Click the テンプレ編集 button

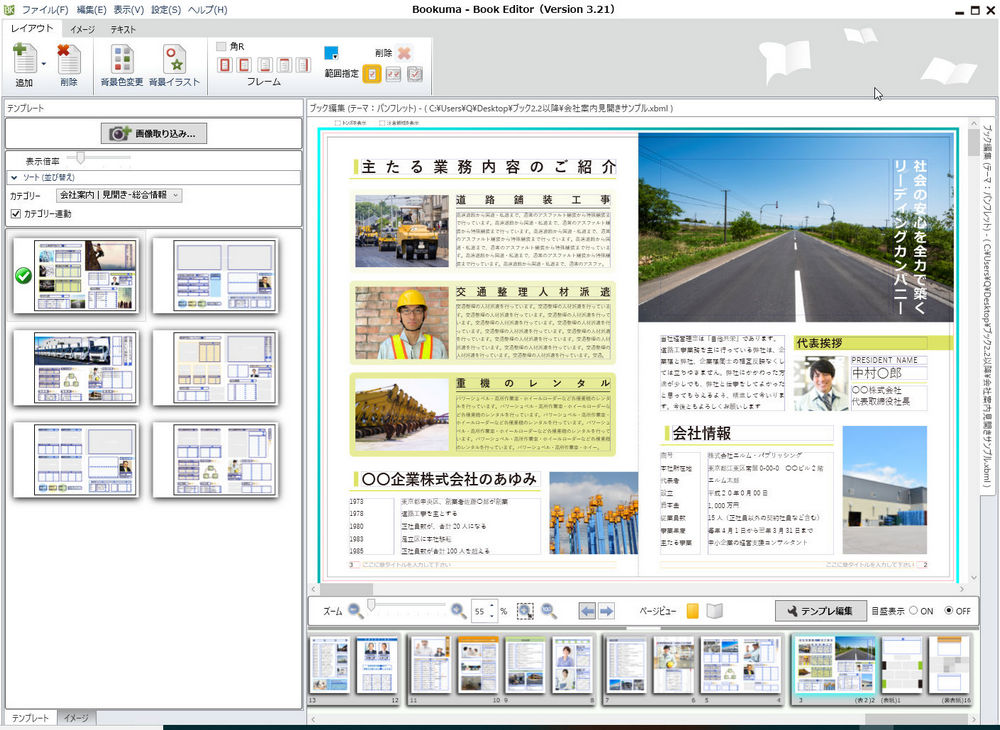pyautogui.click(x=820, y=611)
